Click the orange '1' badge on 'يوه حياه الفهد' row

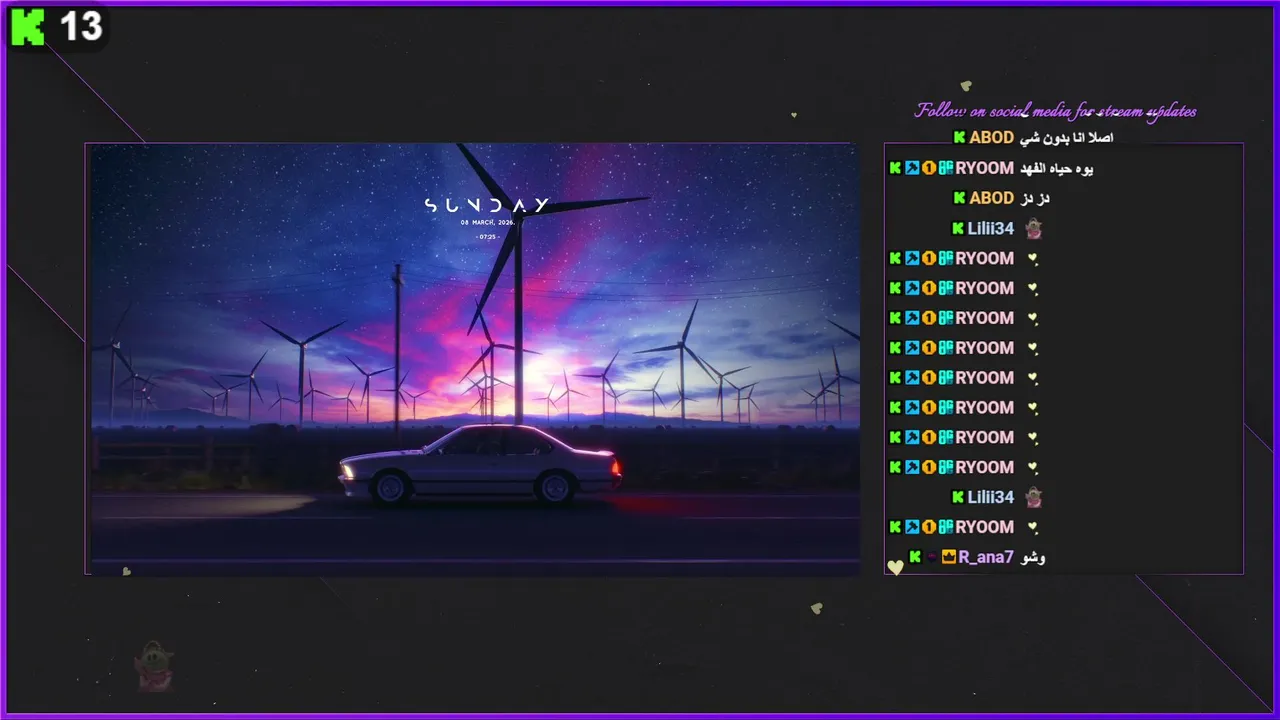pos(929,168)
